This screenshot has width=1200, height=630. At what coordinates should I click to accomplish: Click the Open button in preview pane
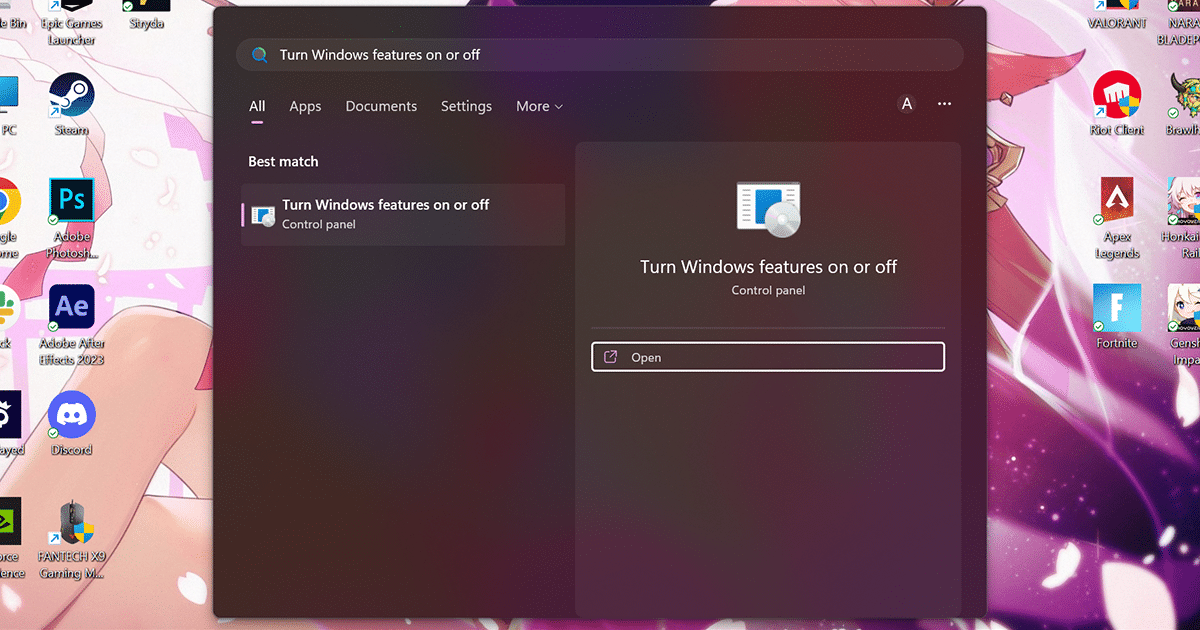click(x=767, y=357)
